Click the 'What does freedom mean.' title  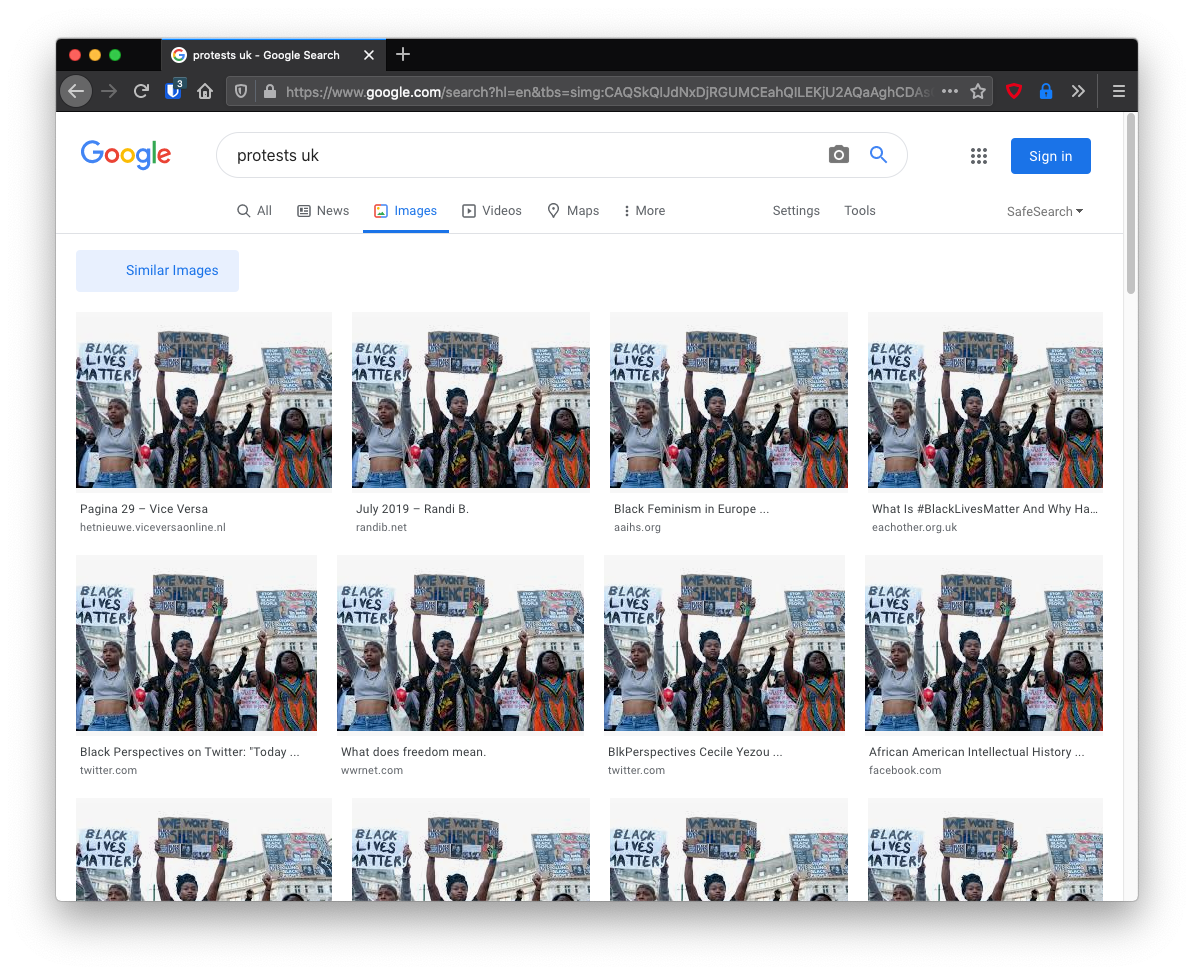(413, 752)
